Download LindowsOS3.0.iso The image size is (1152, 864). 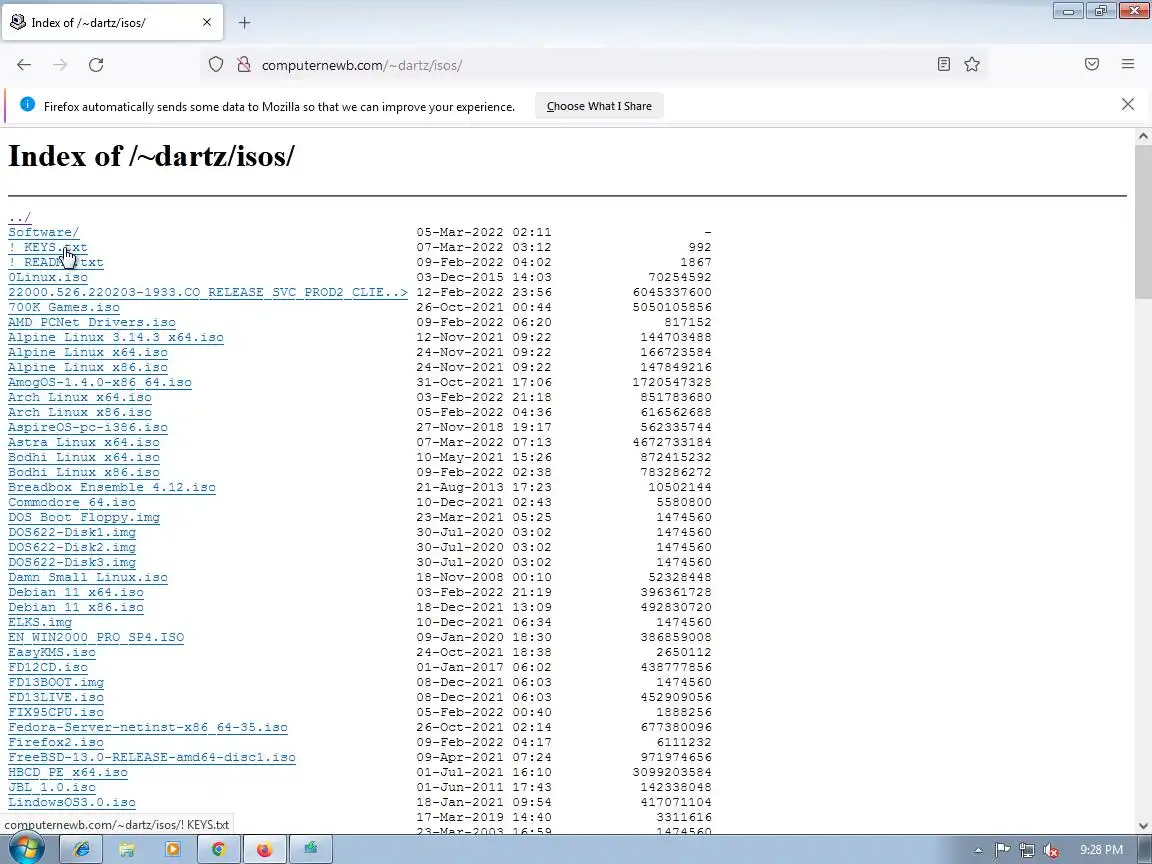pyautogui.click(x=72, y=802)
